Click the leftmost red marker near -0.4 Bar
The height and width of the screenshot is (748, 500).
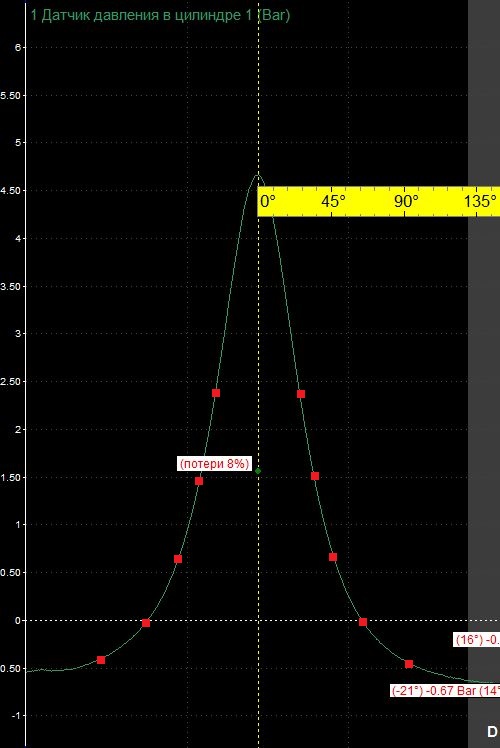pyautogui.click(x=101, y=660)
